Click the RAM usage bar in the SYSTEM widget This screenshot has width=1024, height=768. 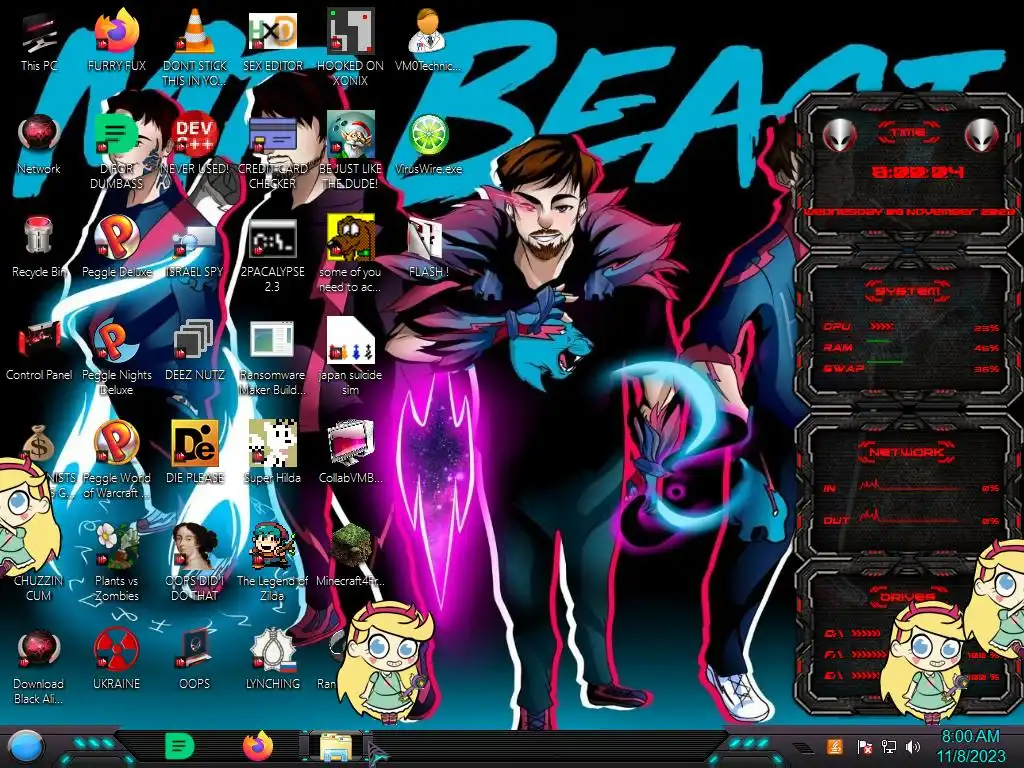pyautogui.click(x=879, y=342)
